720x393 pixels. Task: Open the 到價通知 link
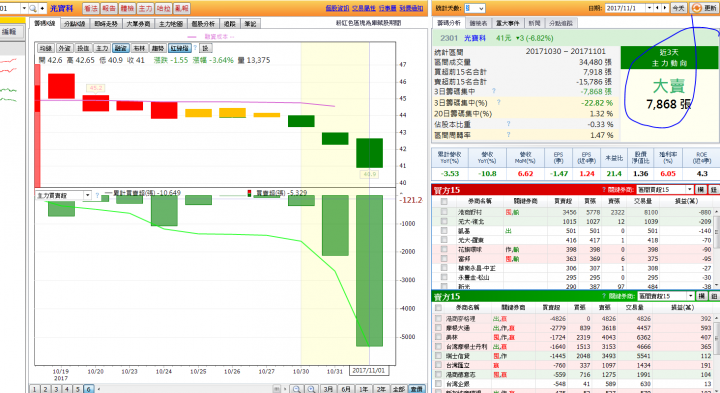click(411, 8)
